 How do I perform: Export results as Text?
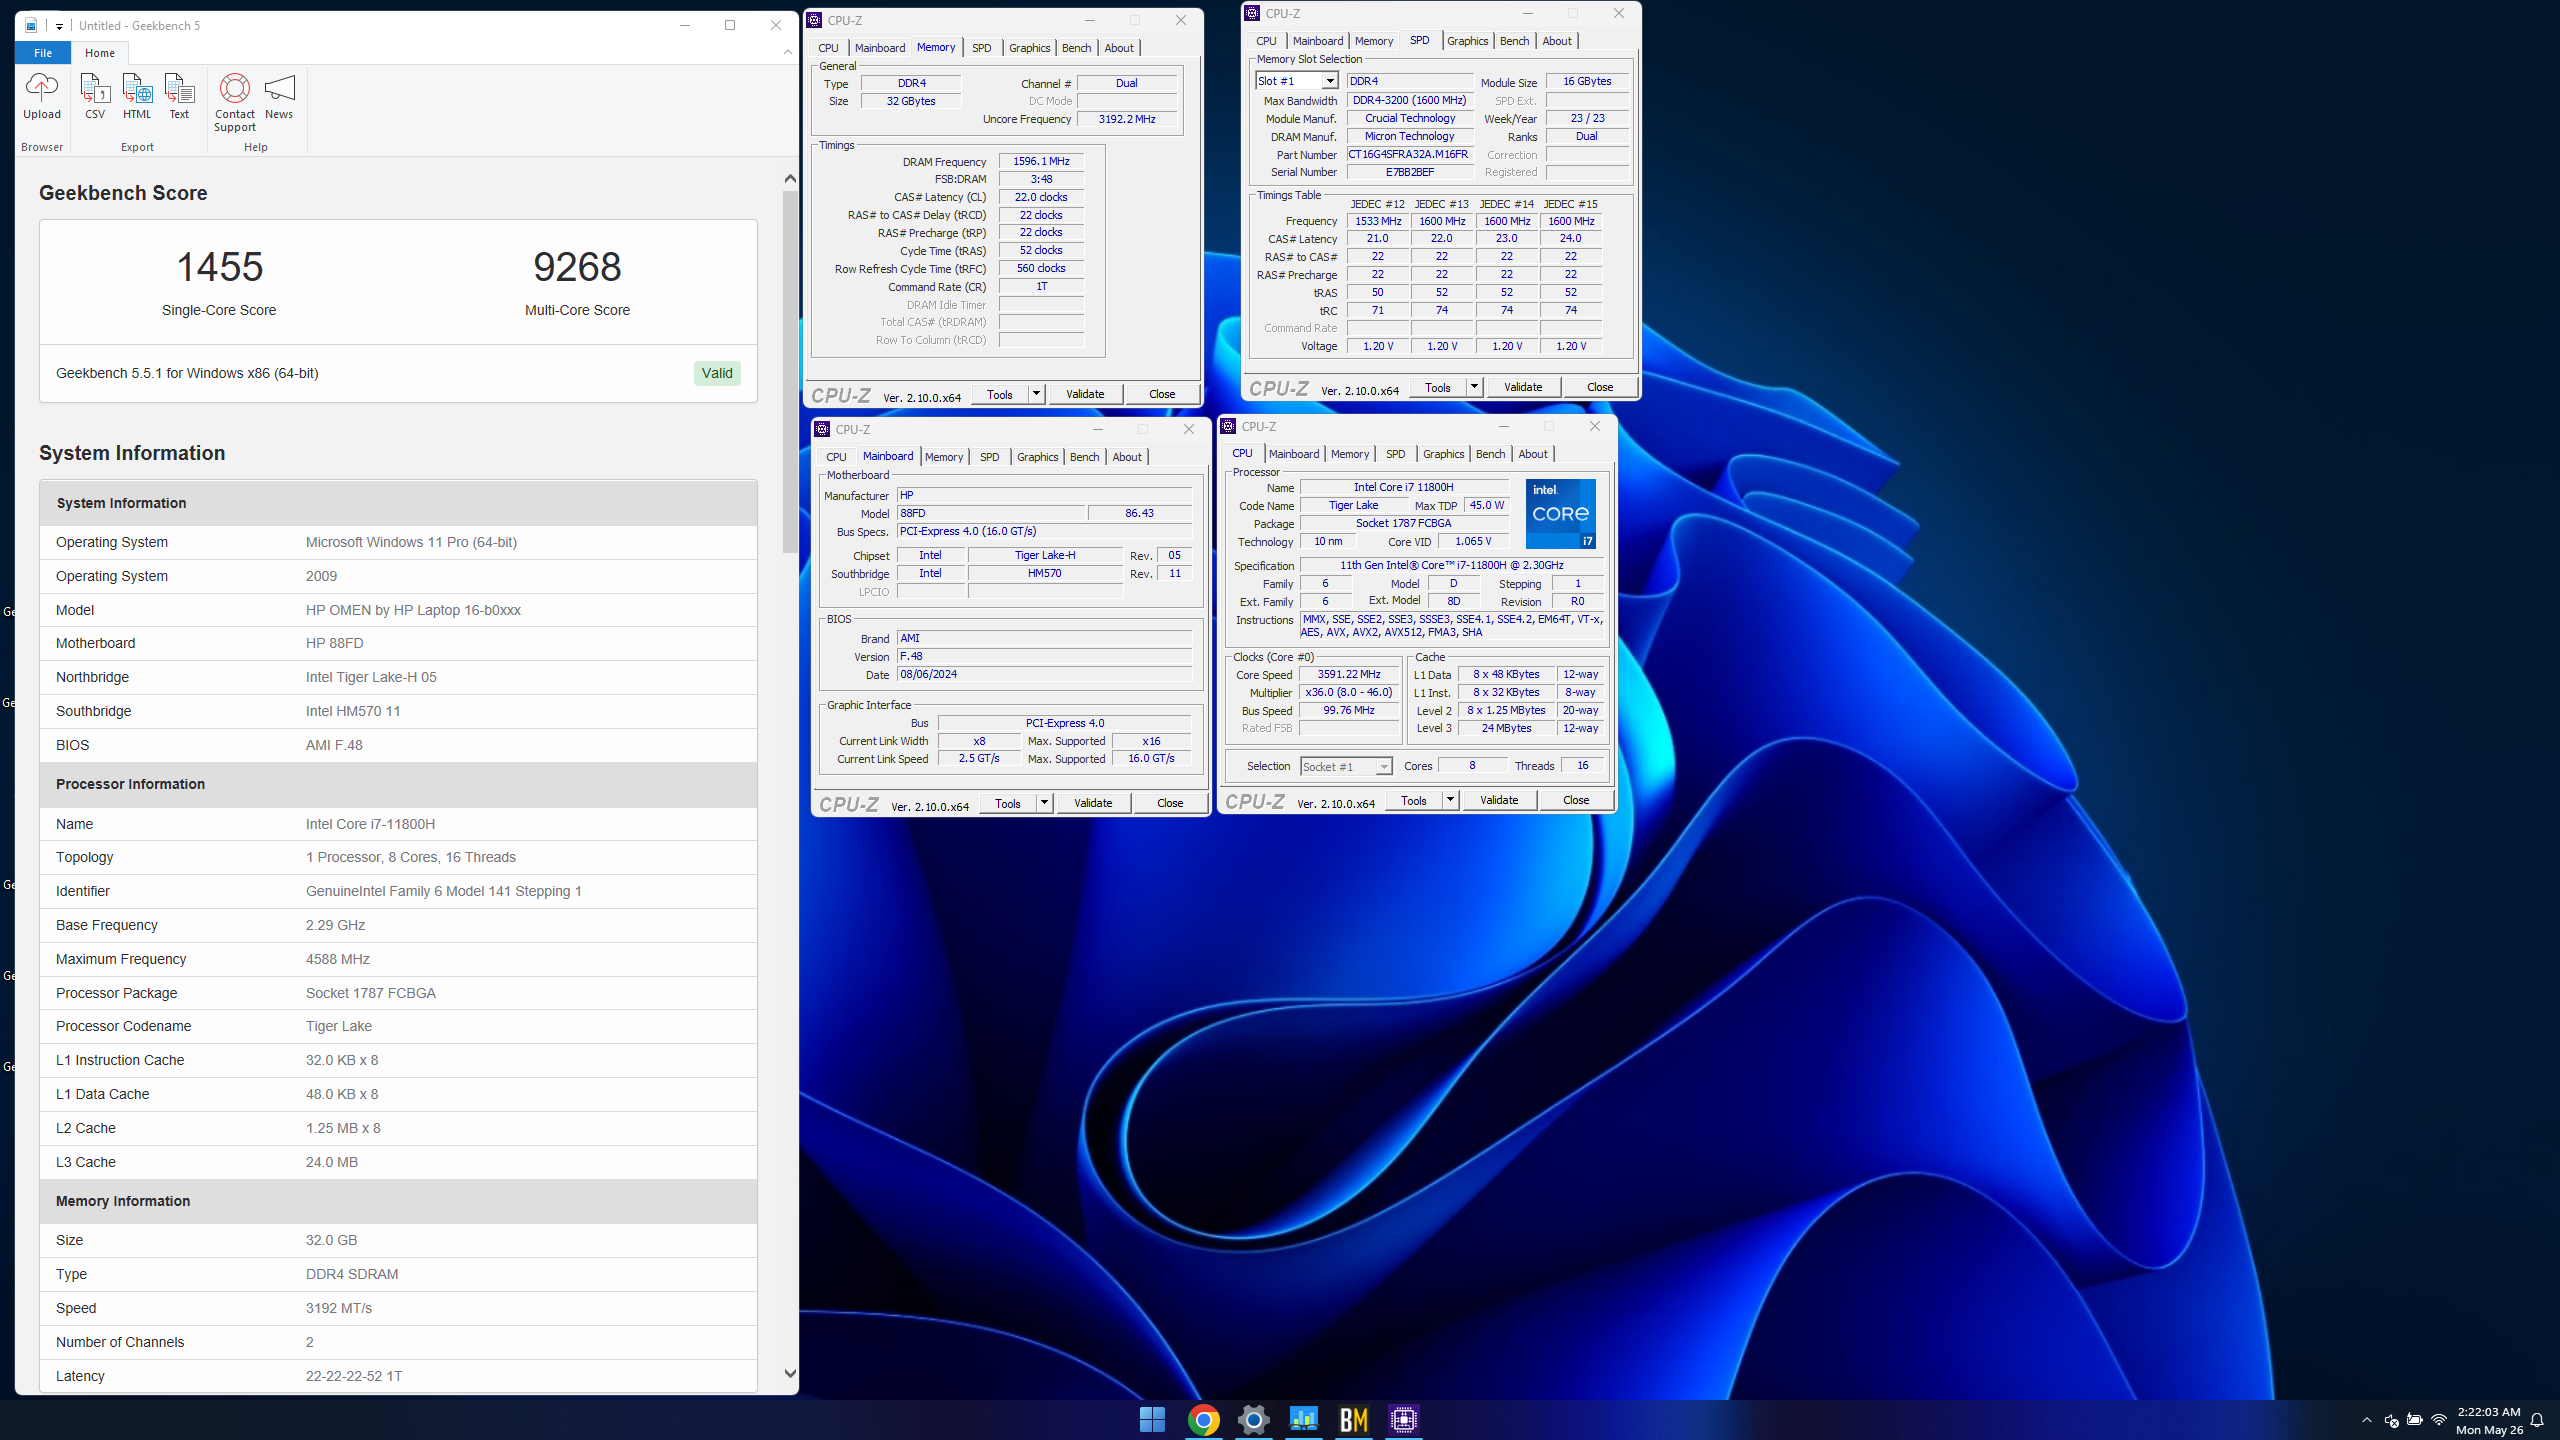(x=179, y=96)
